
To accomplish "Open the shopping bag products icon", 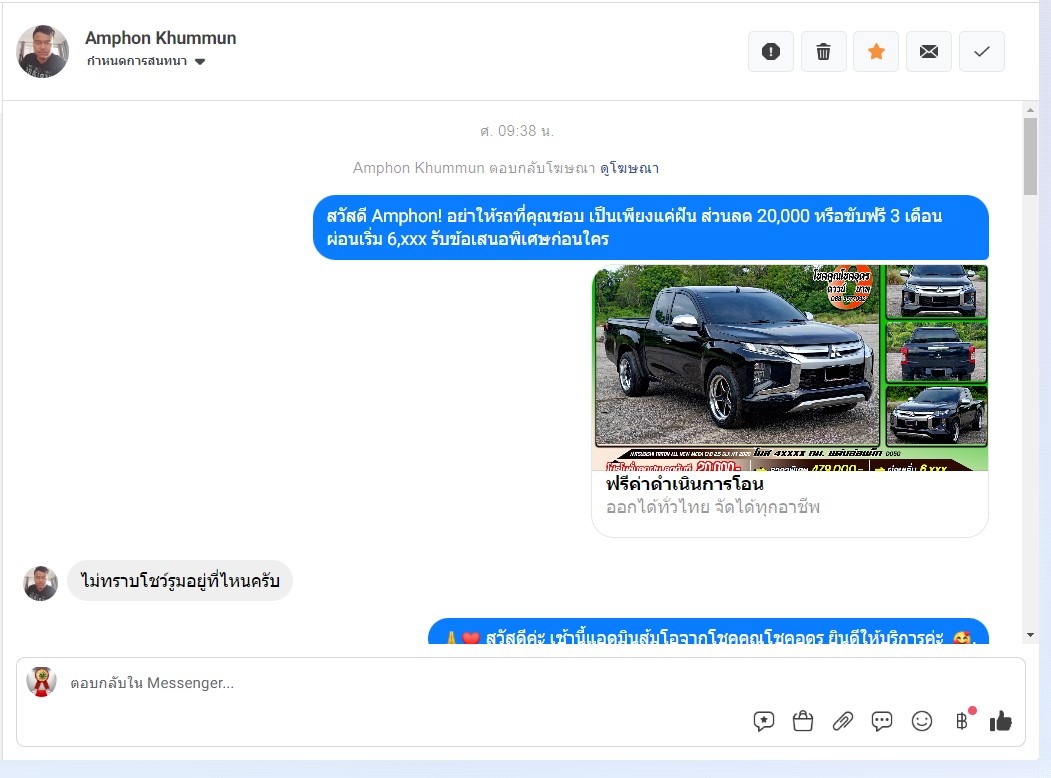I will [x=803, y=721].
